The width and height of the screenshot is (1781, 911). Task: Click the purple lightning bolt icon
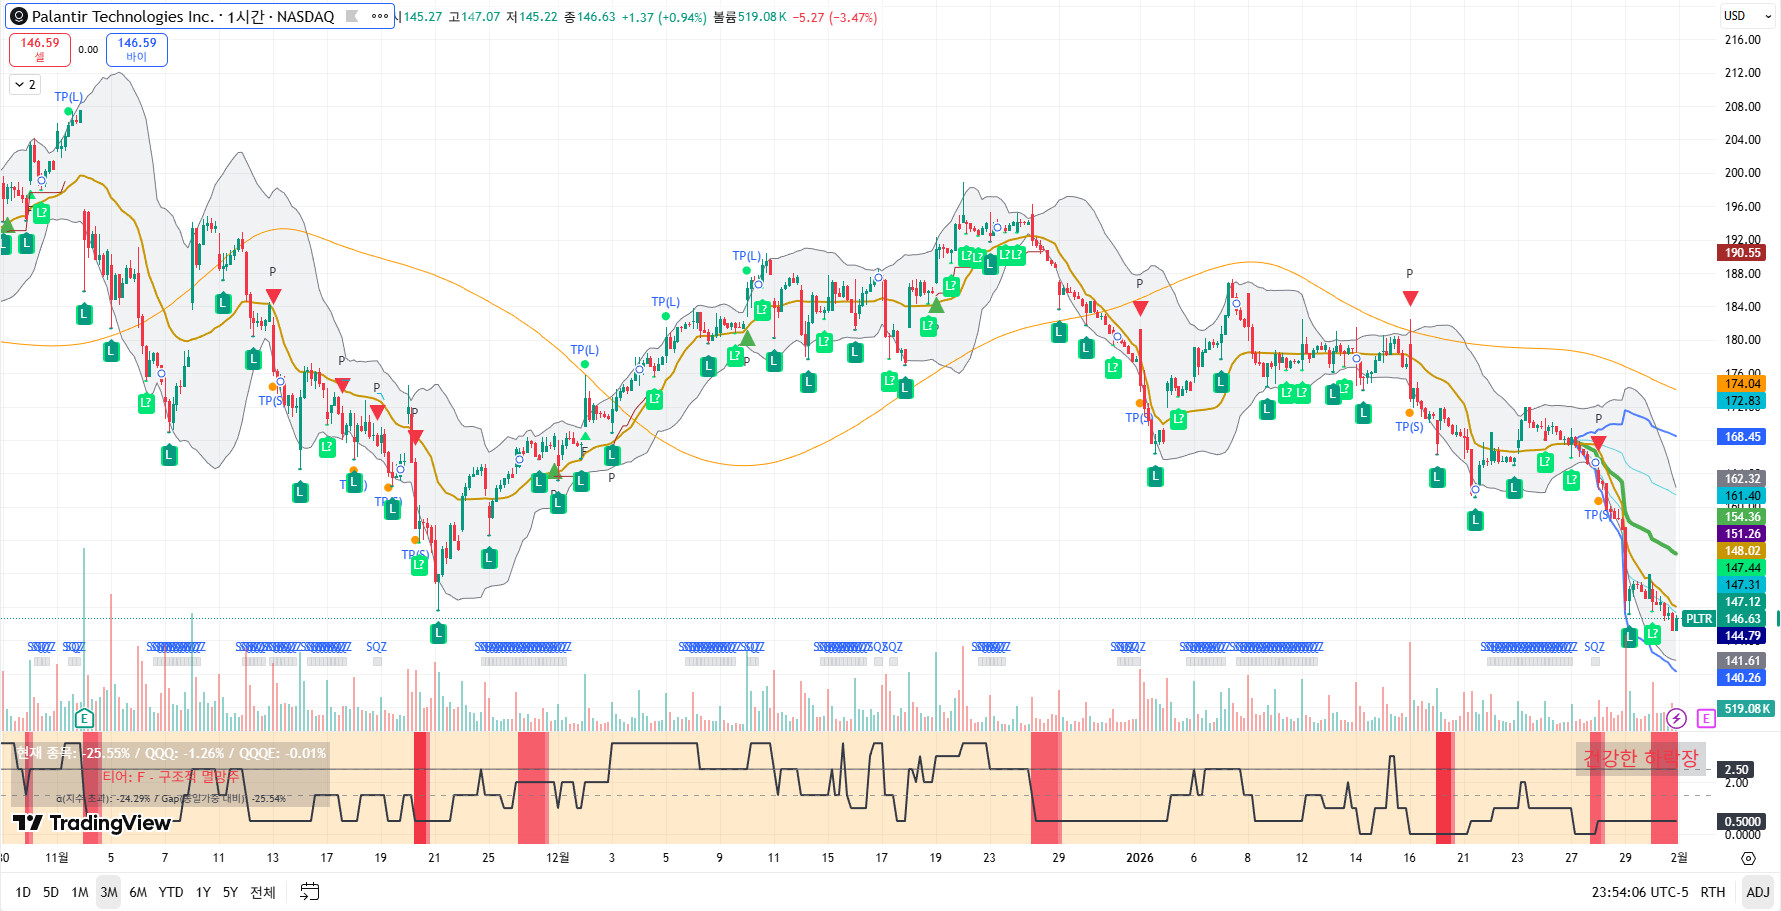[1677, 718]
